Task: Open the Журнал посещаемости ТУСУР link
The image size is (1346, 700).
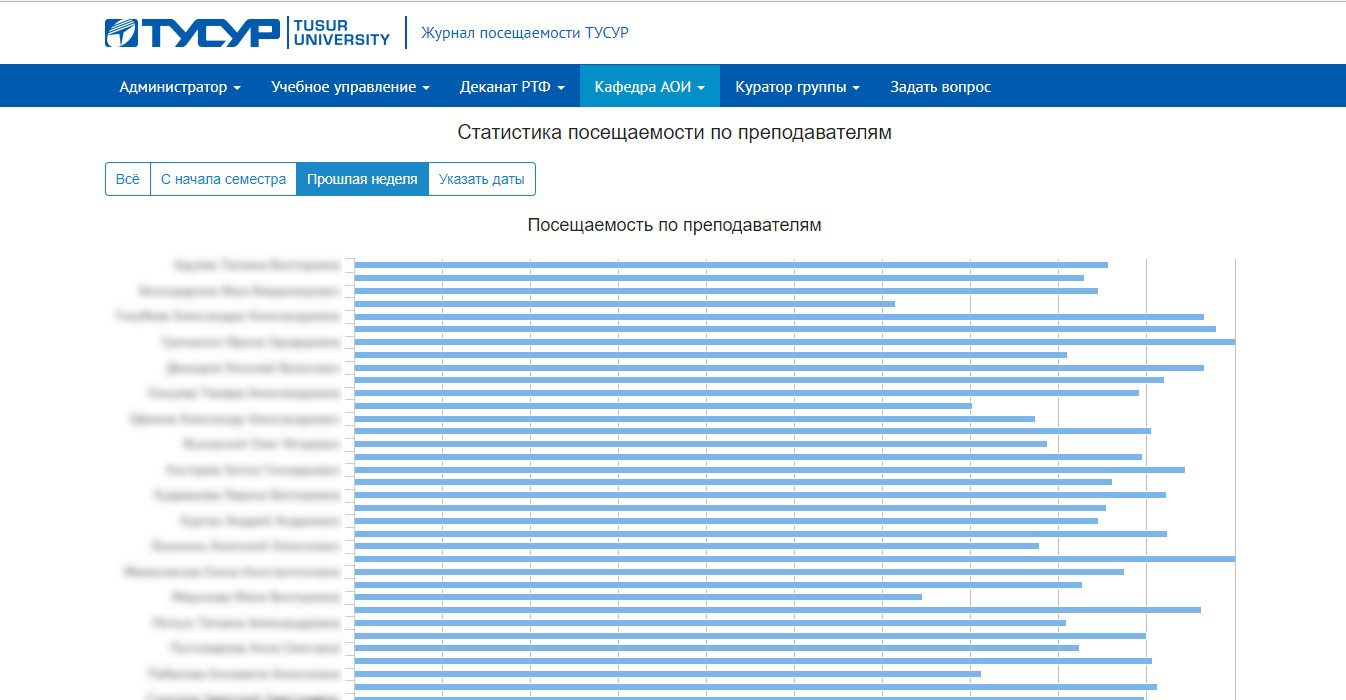Action: pyautogui.click(x=524, y=33)
